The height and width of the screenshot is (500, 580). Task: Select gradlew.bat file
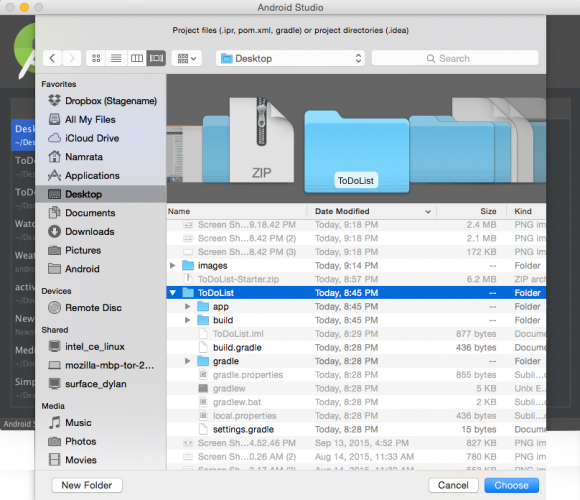[x=356, y=402]
